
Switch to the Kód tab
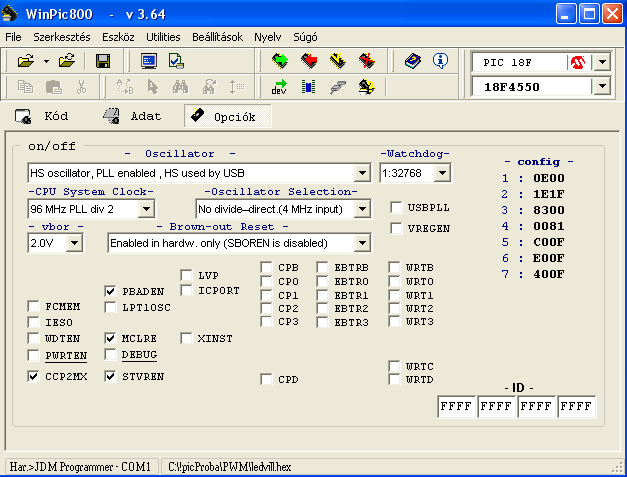[x=42, y=116]
